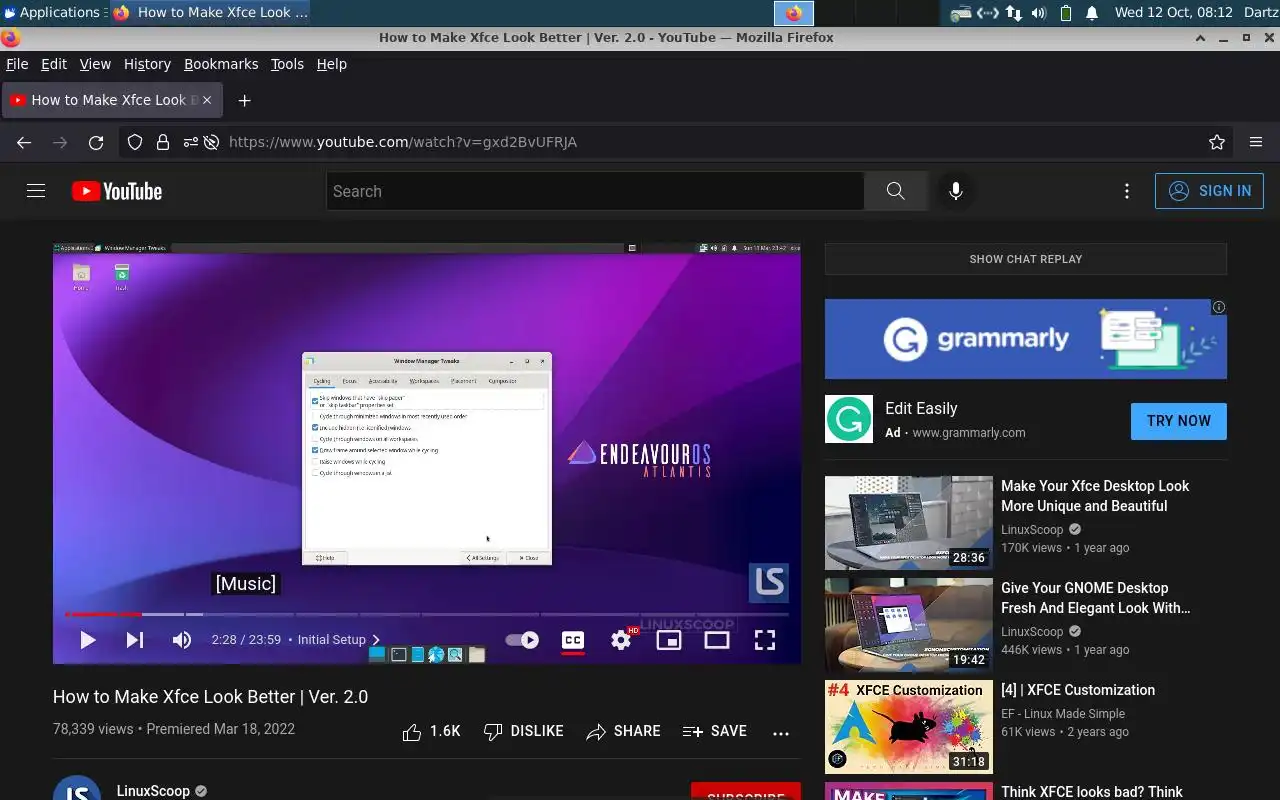
Task: Play the YouTube video
Action: click(87, 640)
